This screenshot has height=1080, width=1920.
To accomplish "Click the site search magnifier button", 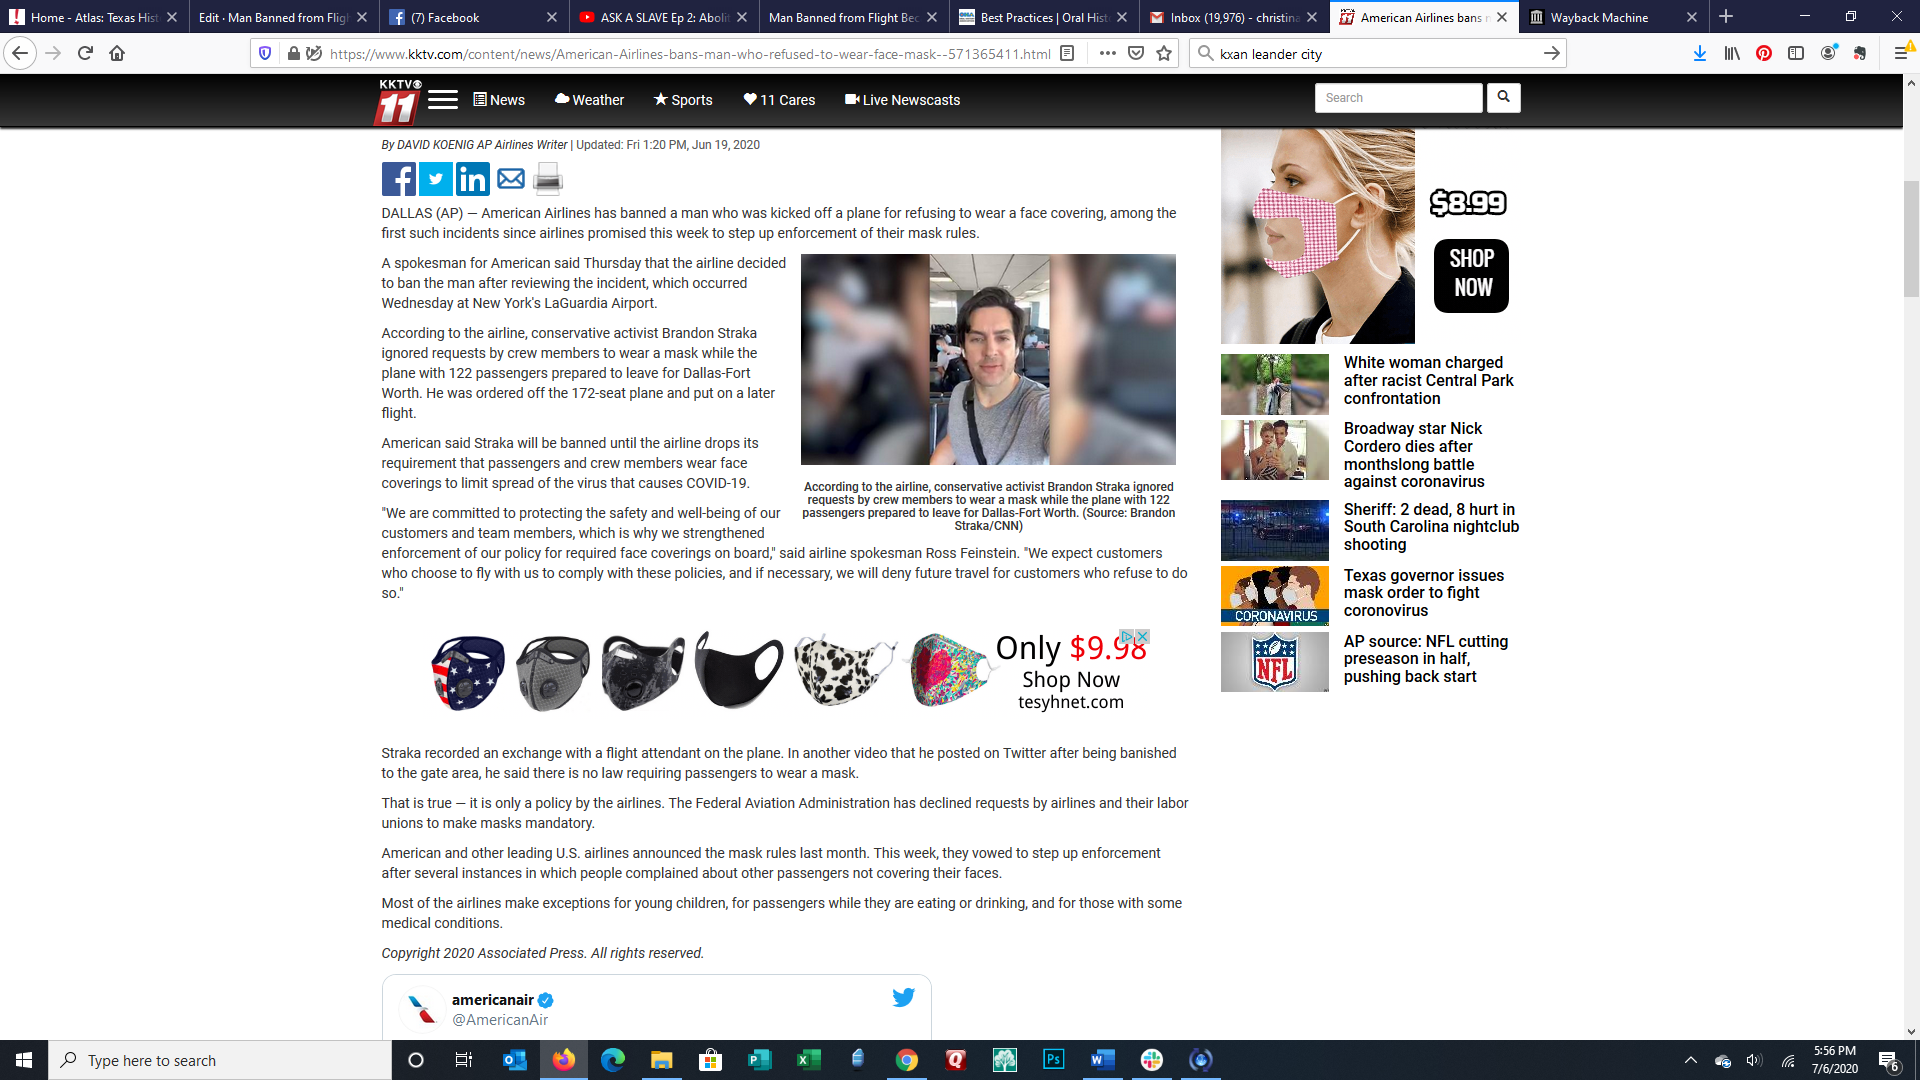I will 1503,98.
